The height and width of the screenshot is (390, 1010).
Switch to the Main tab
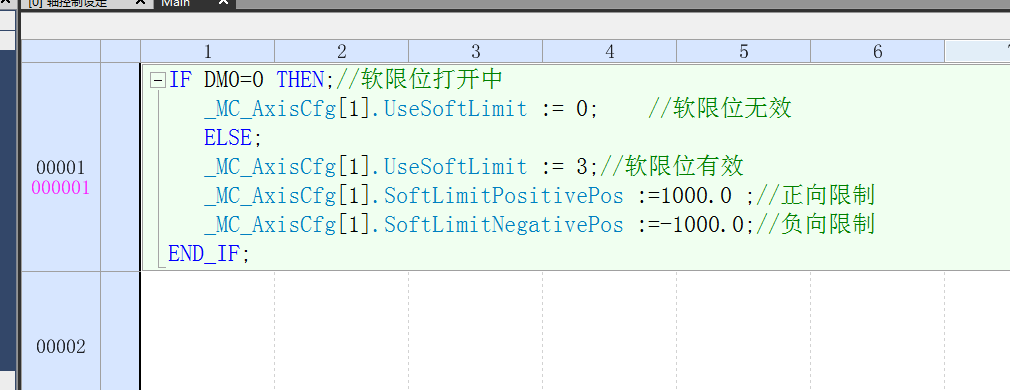[175, 3]
